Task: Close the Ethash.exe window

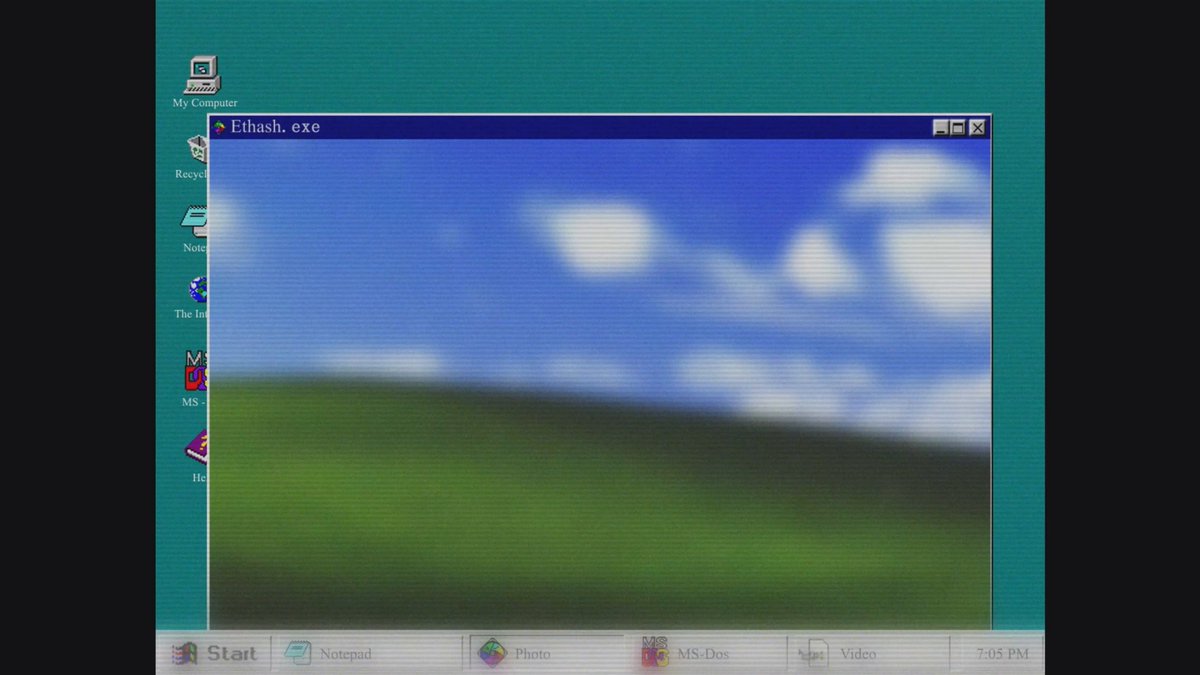Action: (x=977, y=128)
